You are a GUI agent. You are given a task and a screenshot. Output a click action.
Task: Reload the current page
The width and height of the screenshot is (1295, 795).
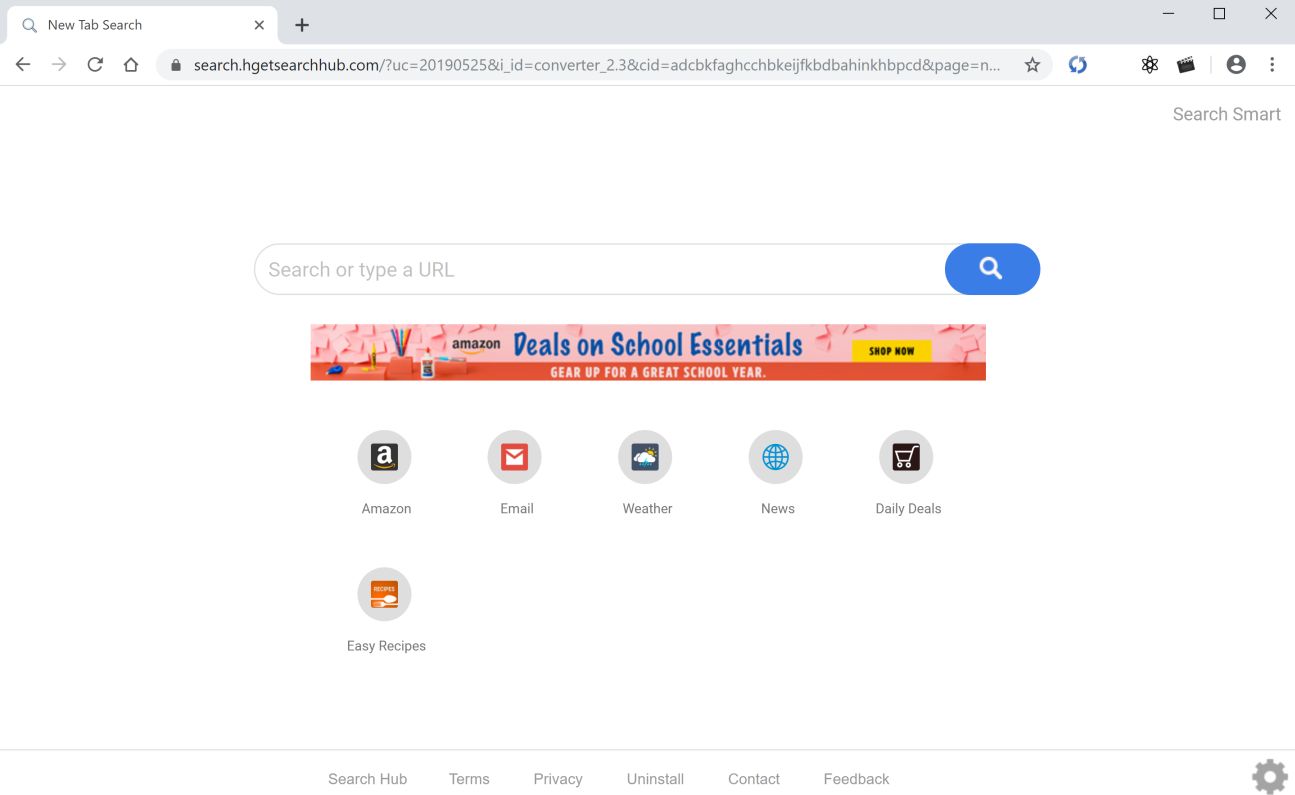(95, 65)
